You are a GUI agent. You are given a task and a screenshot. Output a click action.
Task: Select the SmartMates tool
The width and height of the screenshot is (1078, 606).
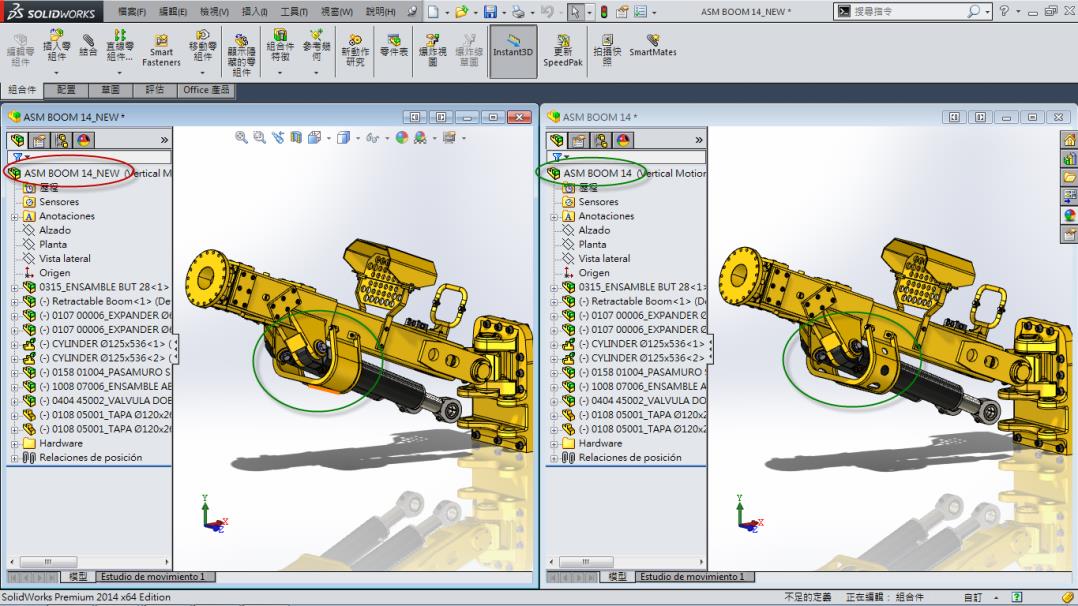[652, 47]
